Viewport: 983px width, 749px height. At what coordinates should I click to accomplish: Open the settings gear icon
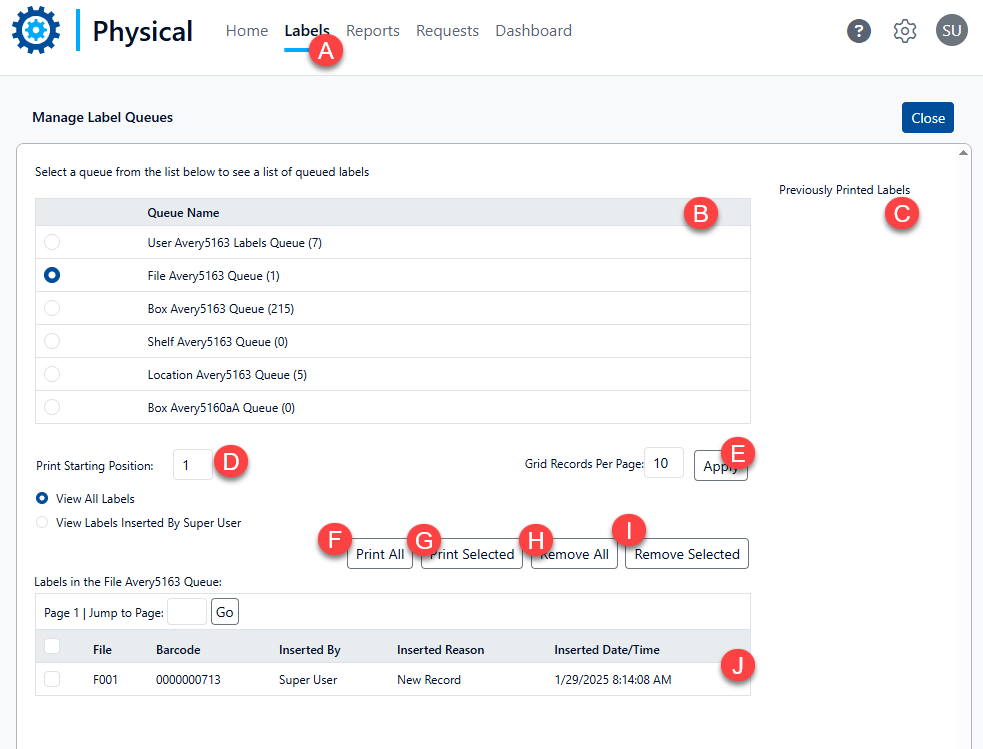pyautogui.click(x=905, y=31)
